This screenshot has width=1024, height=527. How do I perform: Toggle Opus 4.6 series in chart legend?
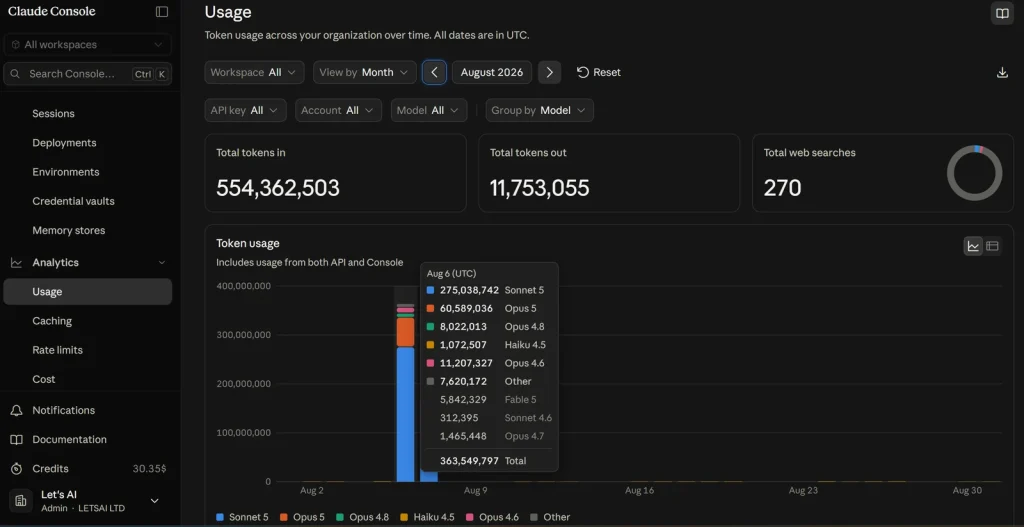[492, 517]
